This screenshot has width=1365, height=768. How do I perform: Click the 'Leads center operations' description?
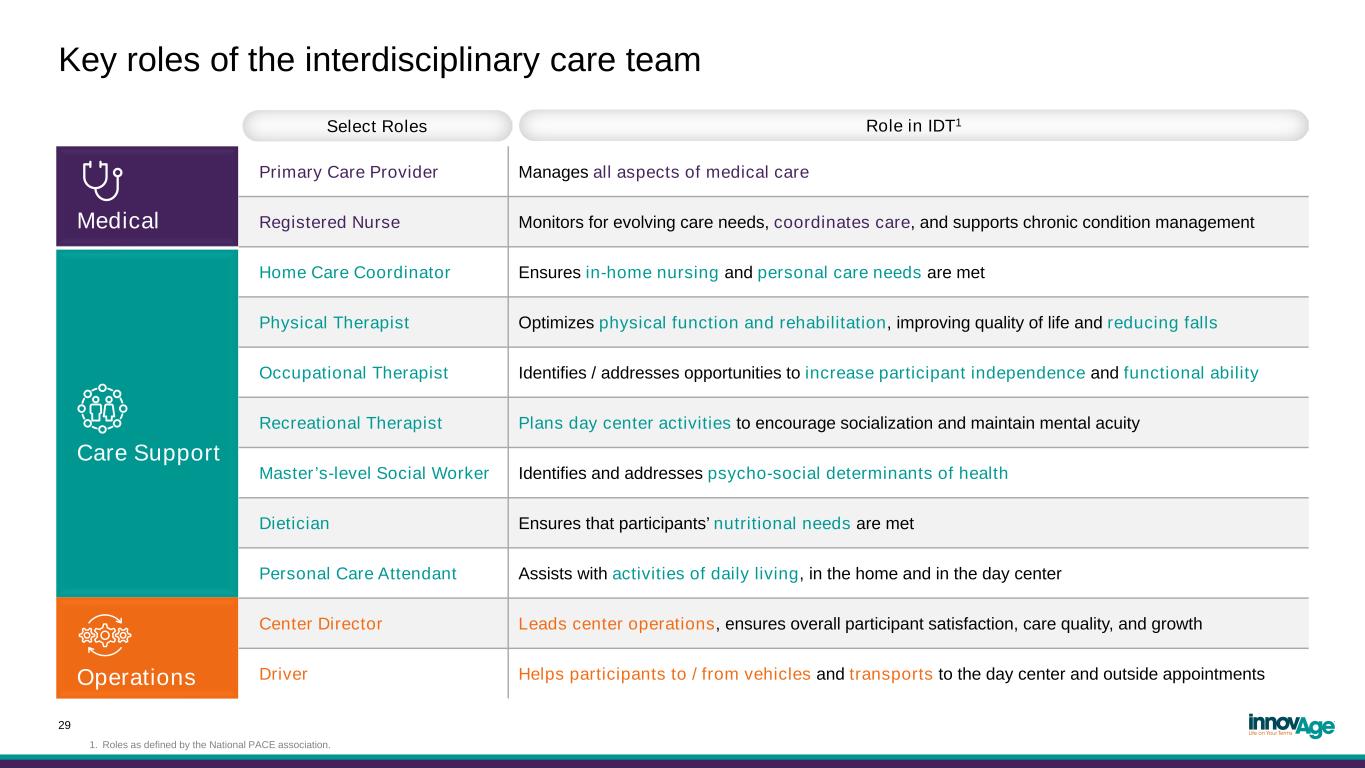coord(861,623)
